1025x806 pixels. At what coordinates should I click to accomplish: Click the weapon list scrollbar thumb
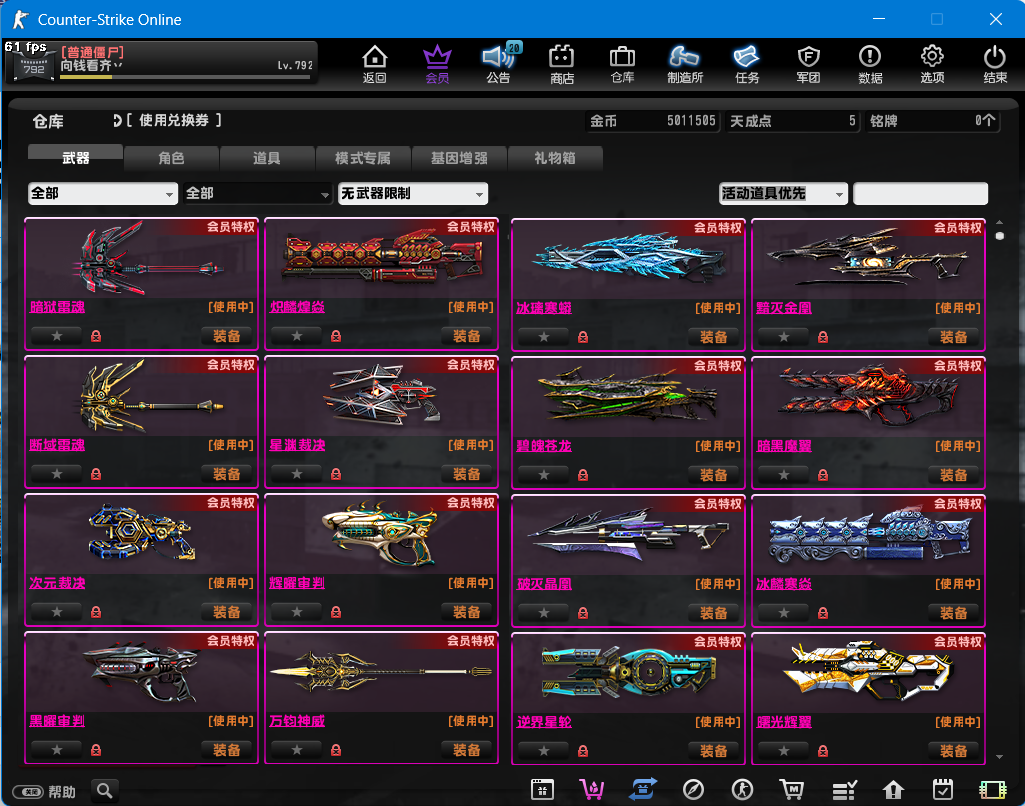[x=1000, y=235]
